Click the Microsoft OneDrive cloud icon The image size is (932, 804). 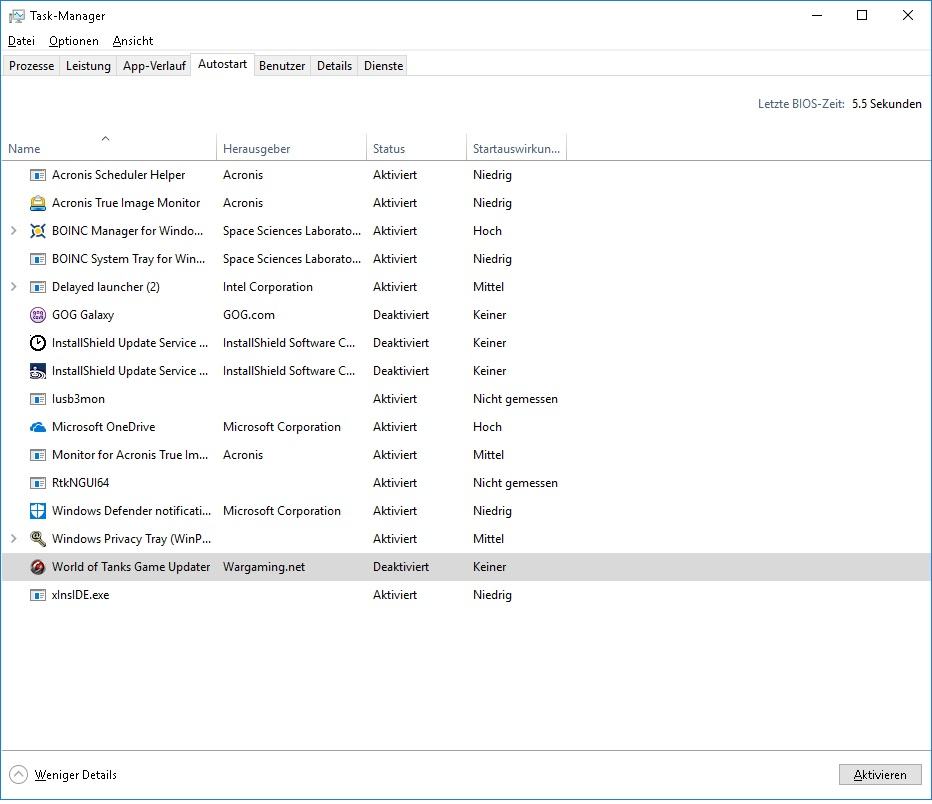click(37, 427)
